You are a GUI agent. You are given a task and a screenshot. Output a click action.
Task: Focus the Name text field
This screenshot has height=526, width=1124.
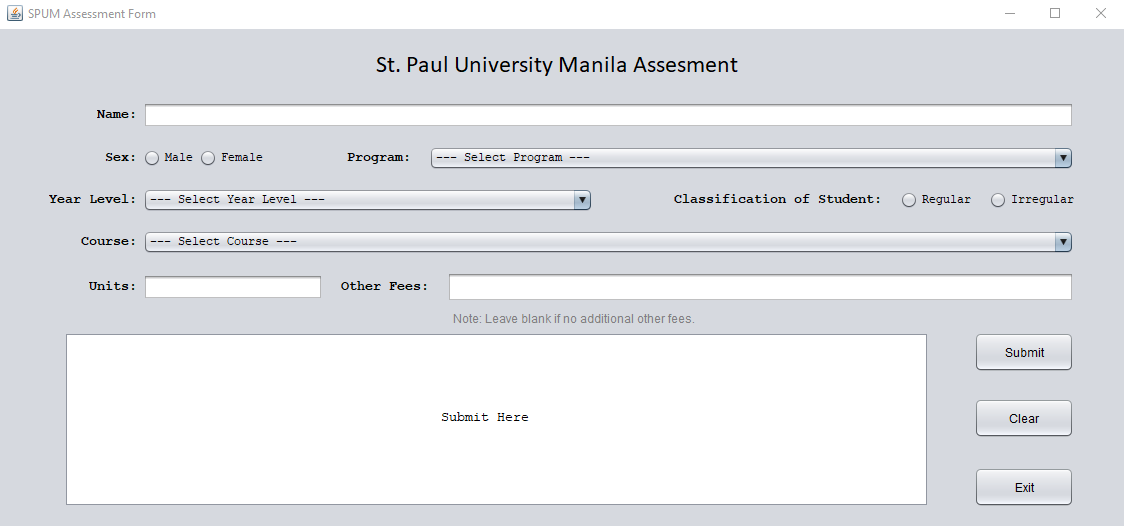point(608,115)
